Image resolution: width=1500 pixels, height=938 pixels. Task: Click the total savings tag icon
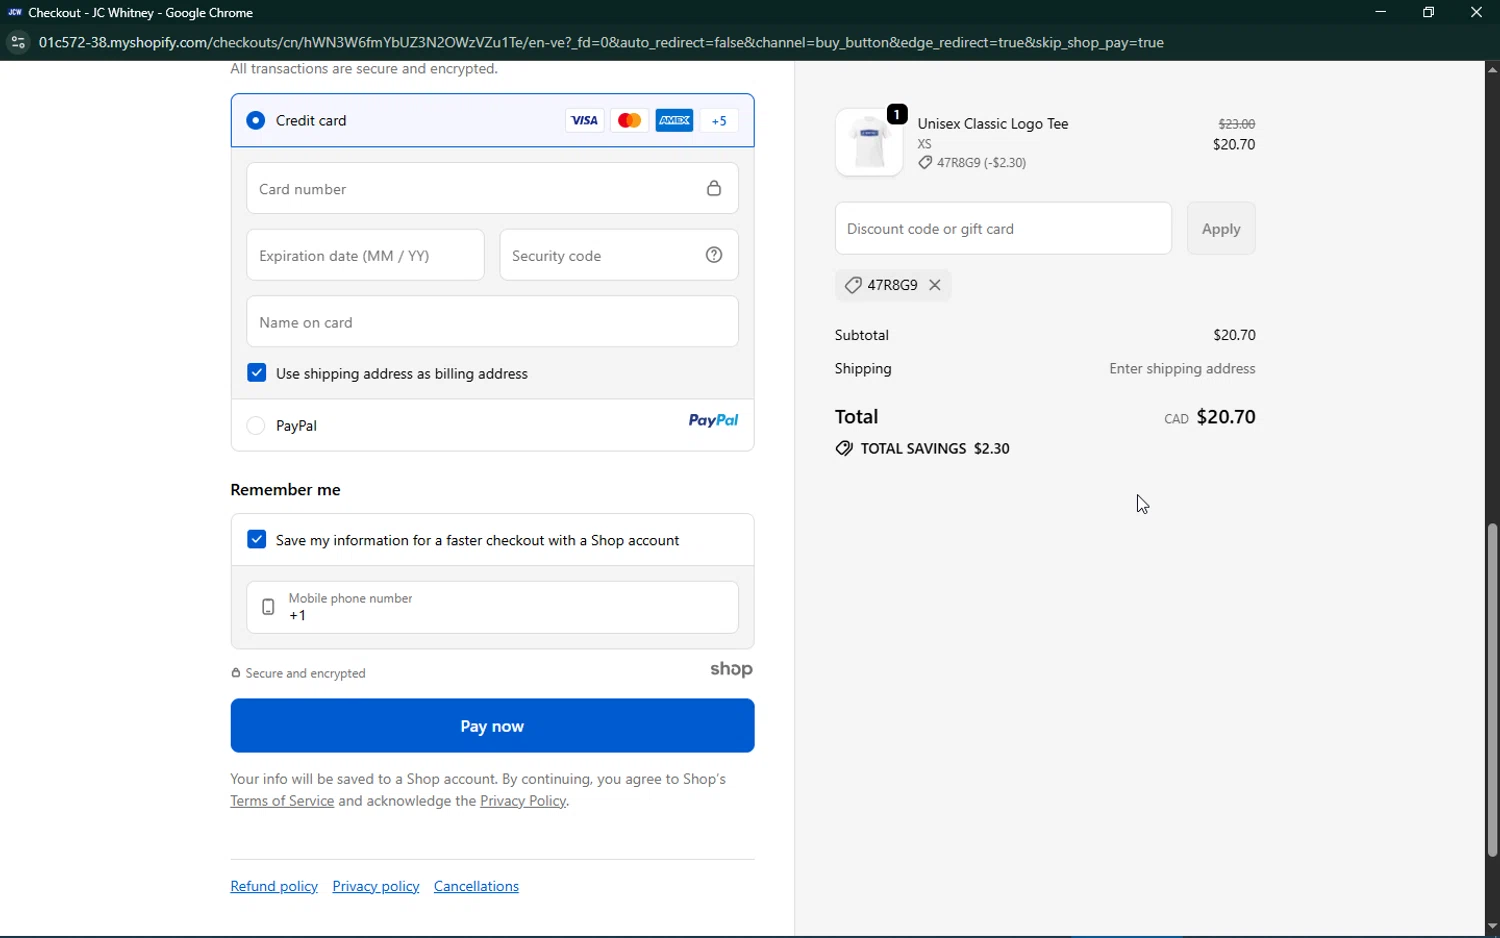click(x=845, y=448)
